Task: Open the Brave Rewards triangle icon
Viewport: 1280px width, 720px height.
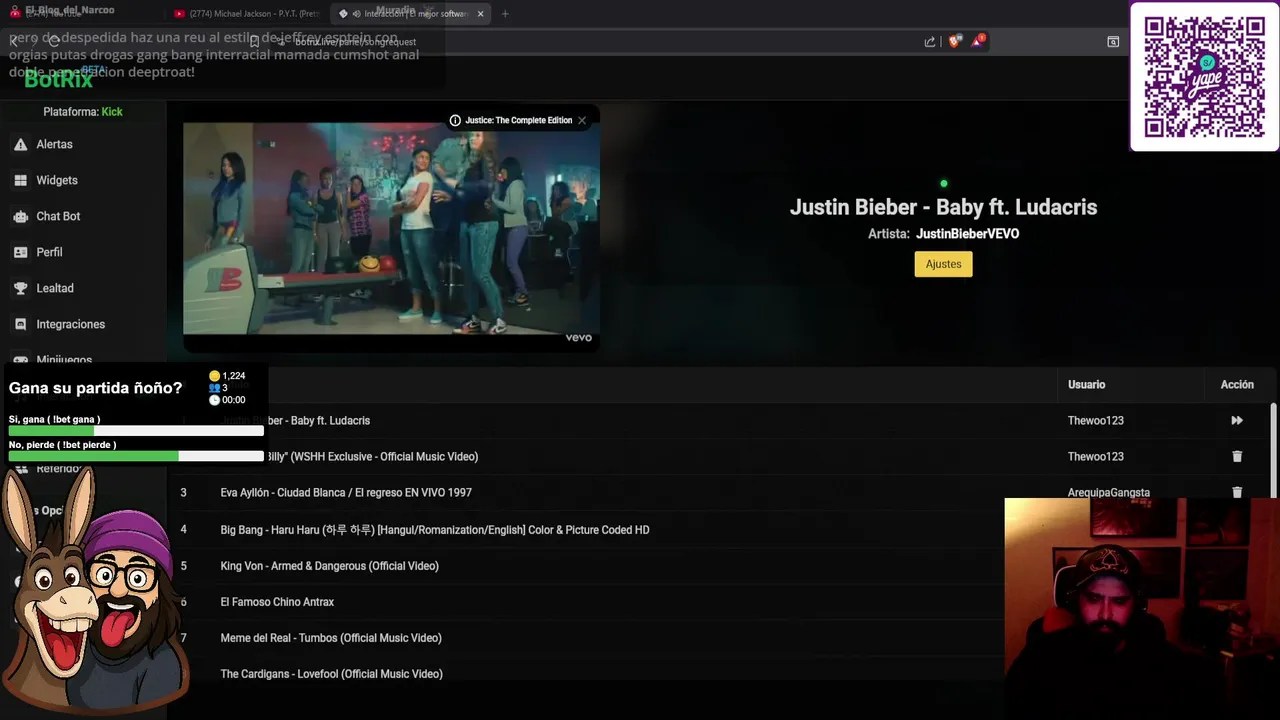Action: coord(977,42)
